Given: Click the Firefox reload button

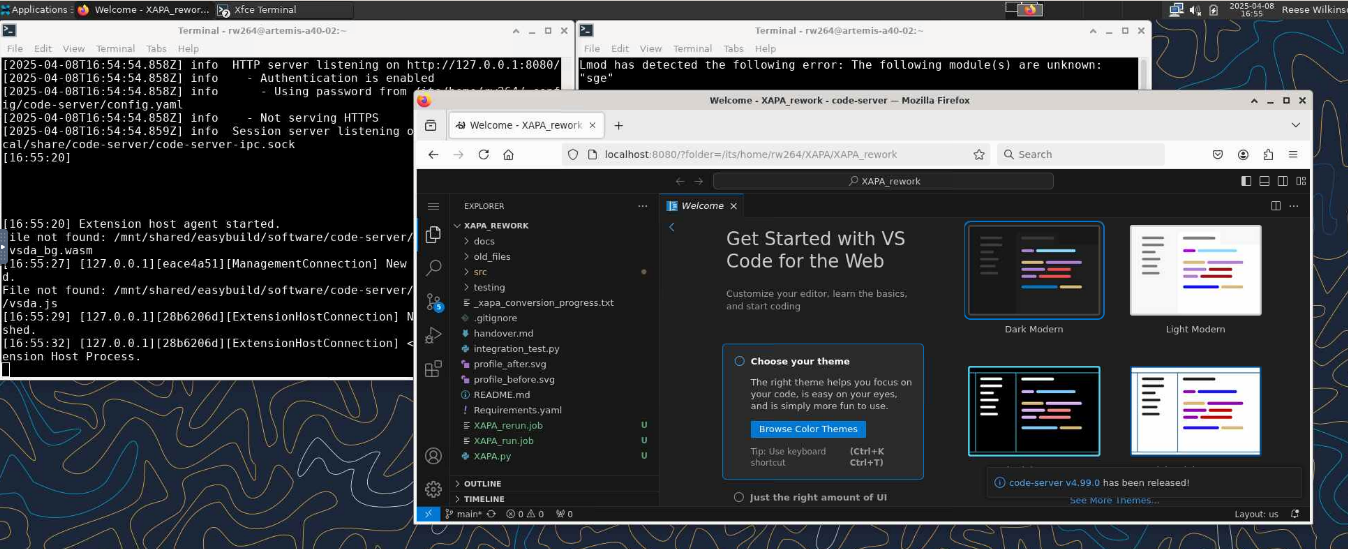Looking at the screenshot, I should 484,155.
